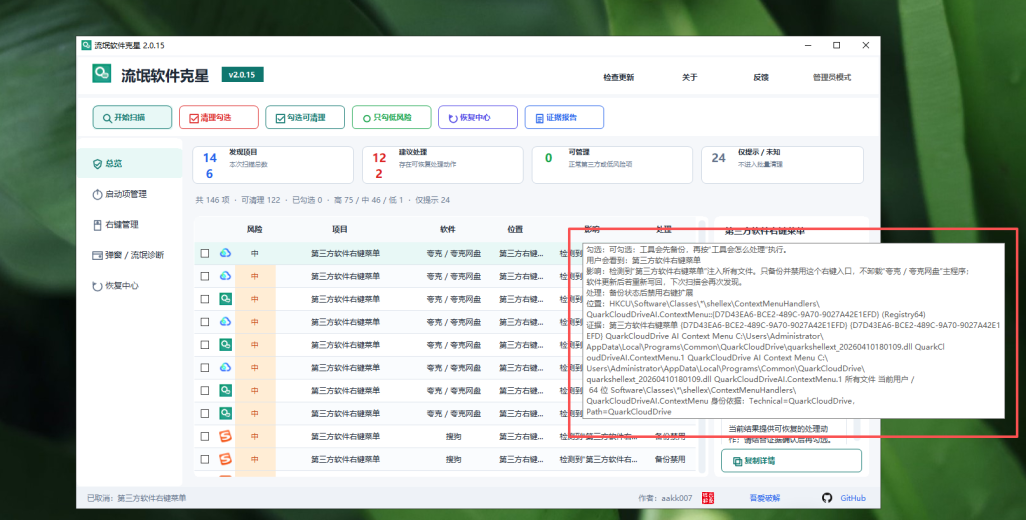Click the green app icon in the fifth row

(225, 345)
